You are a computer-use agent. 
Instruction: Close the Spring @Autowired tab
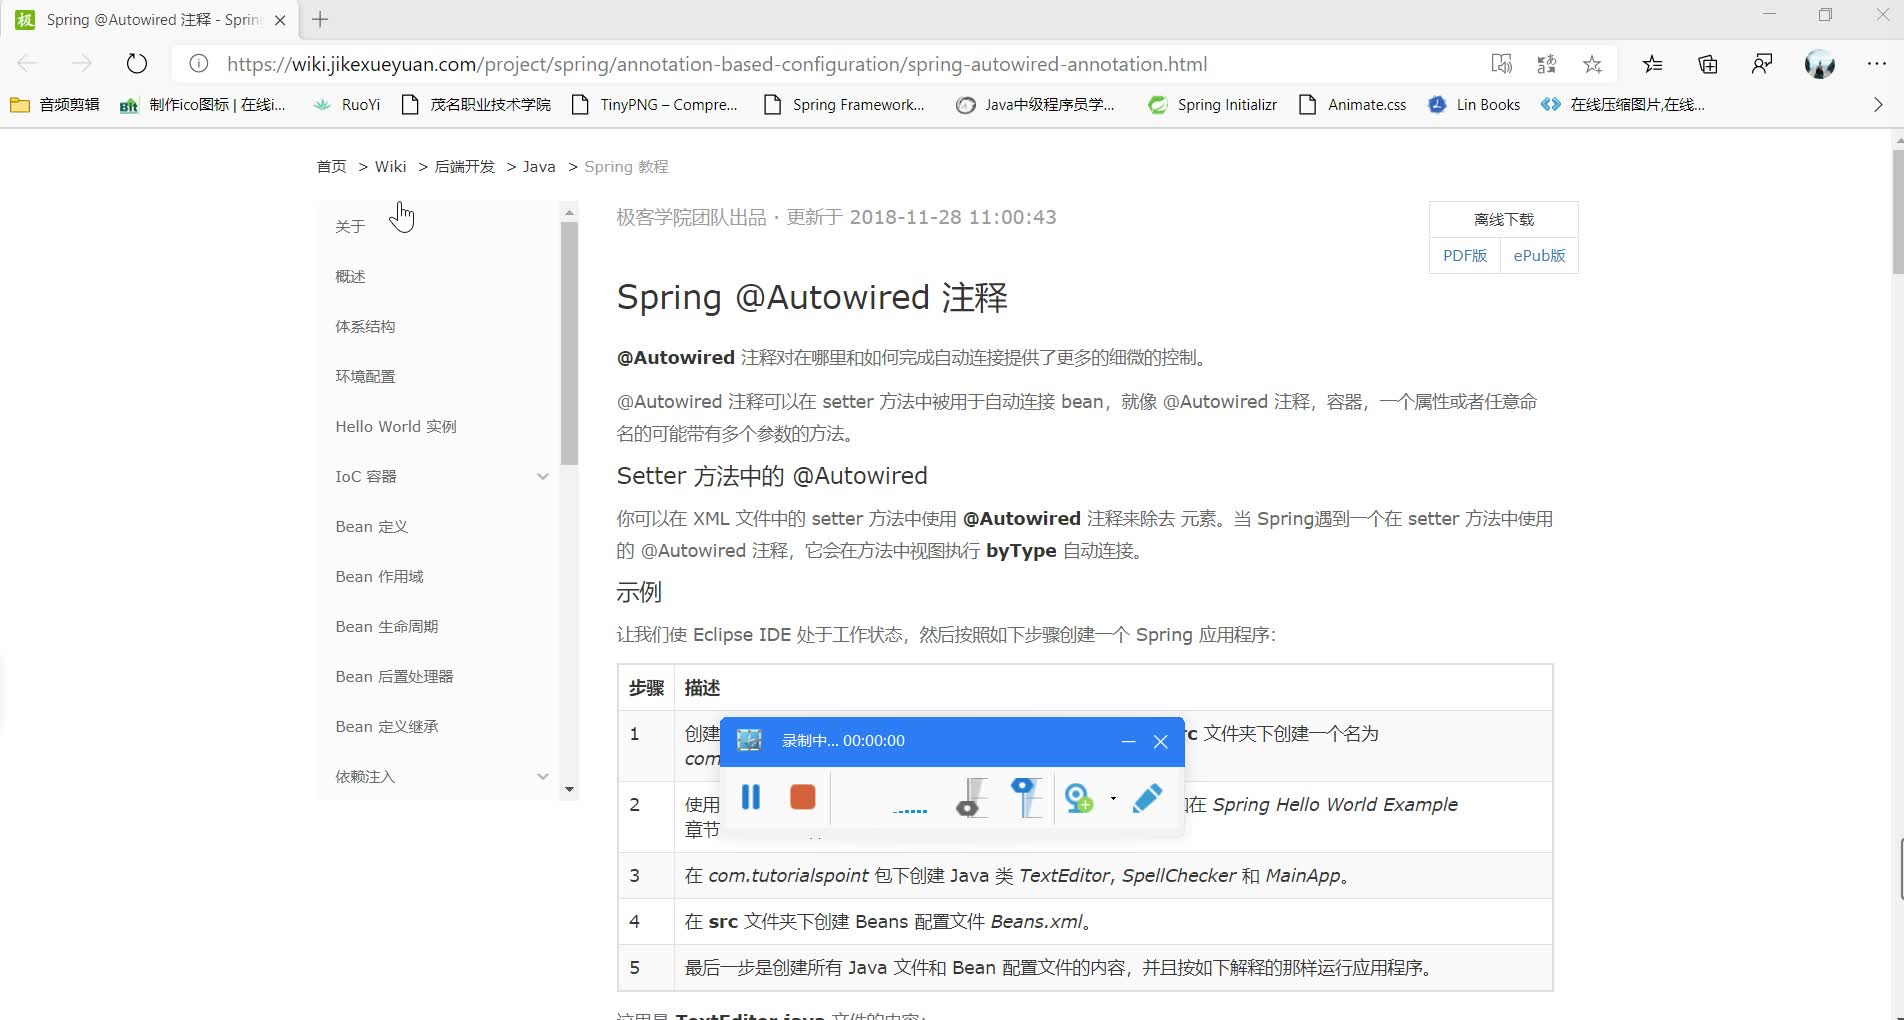point(280,19)
